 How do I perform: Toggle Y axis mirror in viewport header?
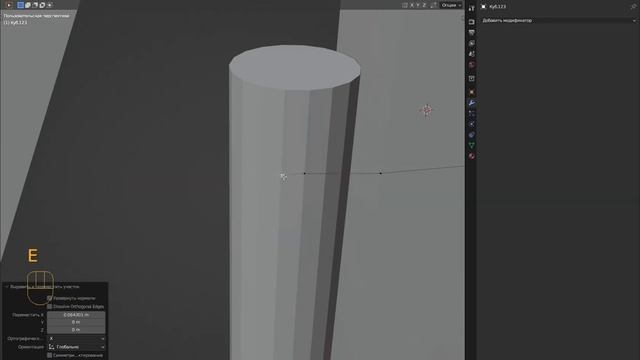[418, 5]
